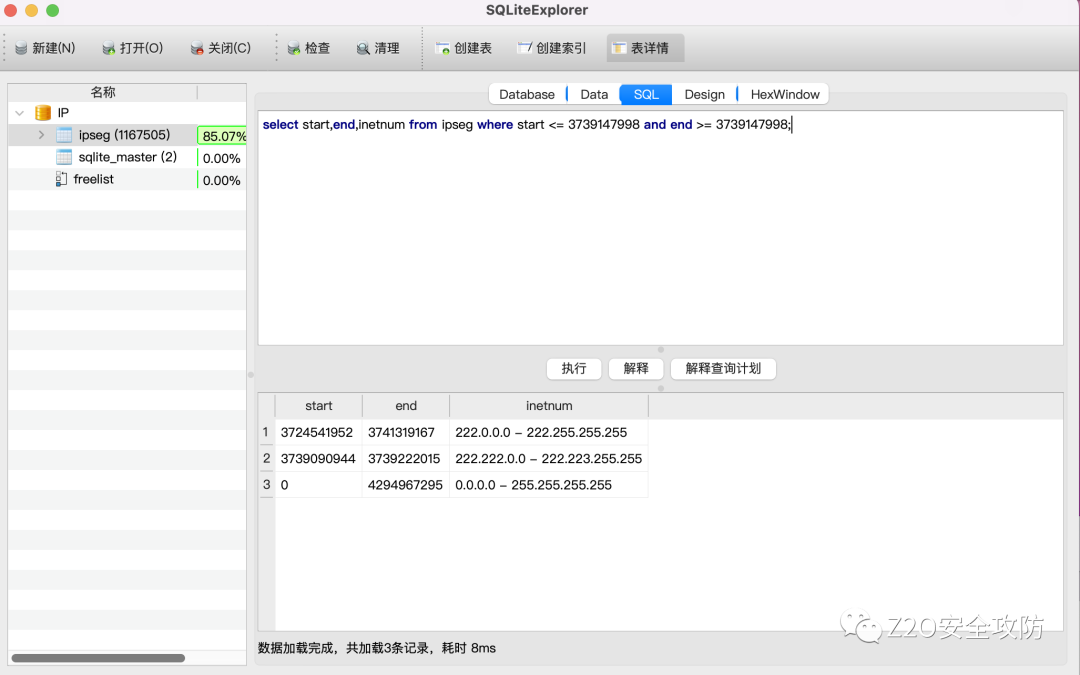Click the 检查 check database icon
This screenshot has height=675, width=1080.
click(293, 48)
